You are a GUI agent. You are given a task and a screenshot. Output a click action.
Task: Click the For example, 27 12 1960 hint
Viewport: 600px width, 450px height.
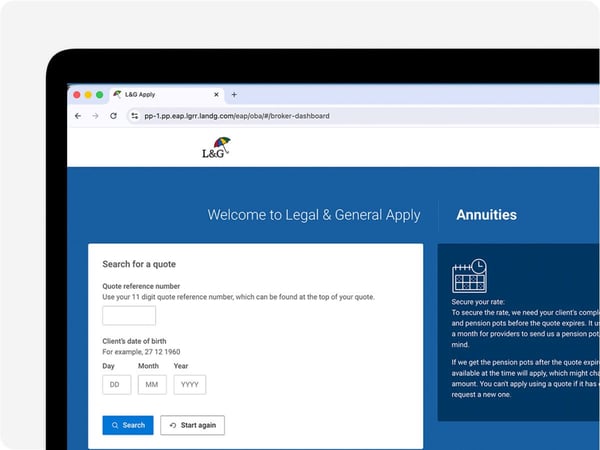coord(141,352)
